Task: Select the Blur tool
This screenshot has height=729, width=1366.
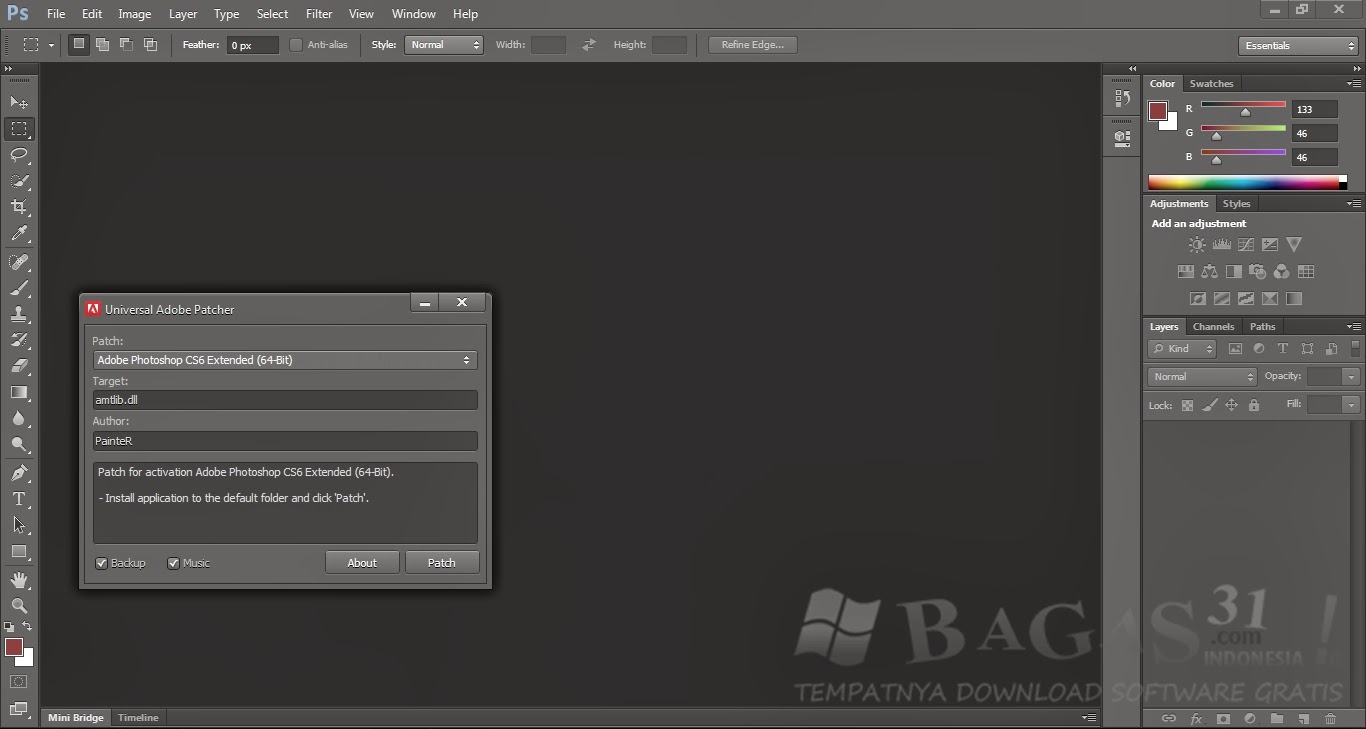Action: 19,419
